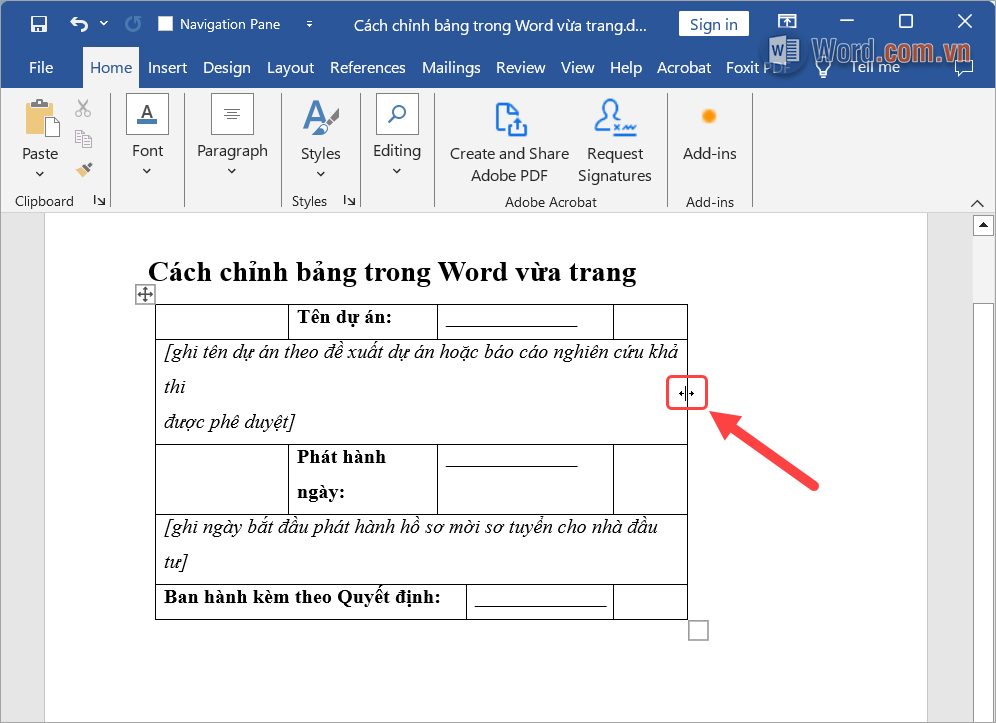This screenshot has width=996, height=723.
Task: Use the Format Painter icon
Action: click(83, 170)
